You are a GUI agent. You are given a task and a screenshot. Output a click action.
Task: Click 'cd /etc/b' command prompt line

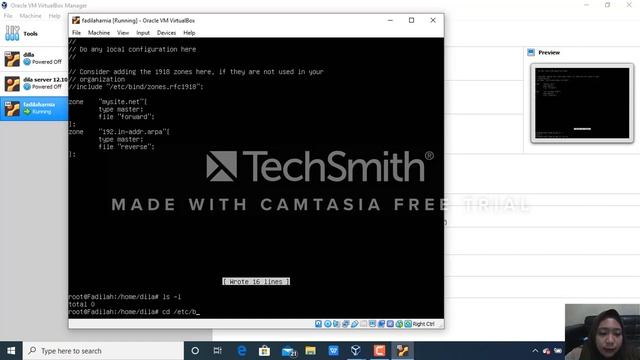[134, 312]
